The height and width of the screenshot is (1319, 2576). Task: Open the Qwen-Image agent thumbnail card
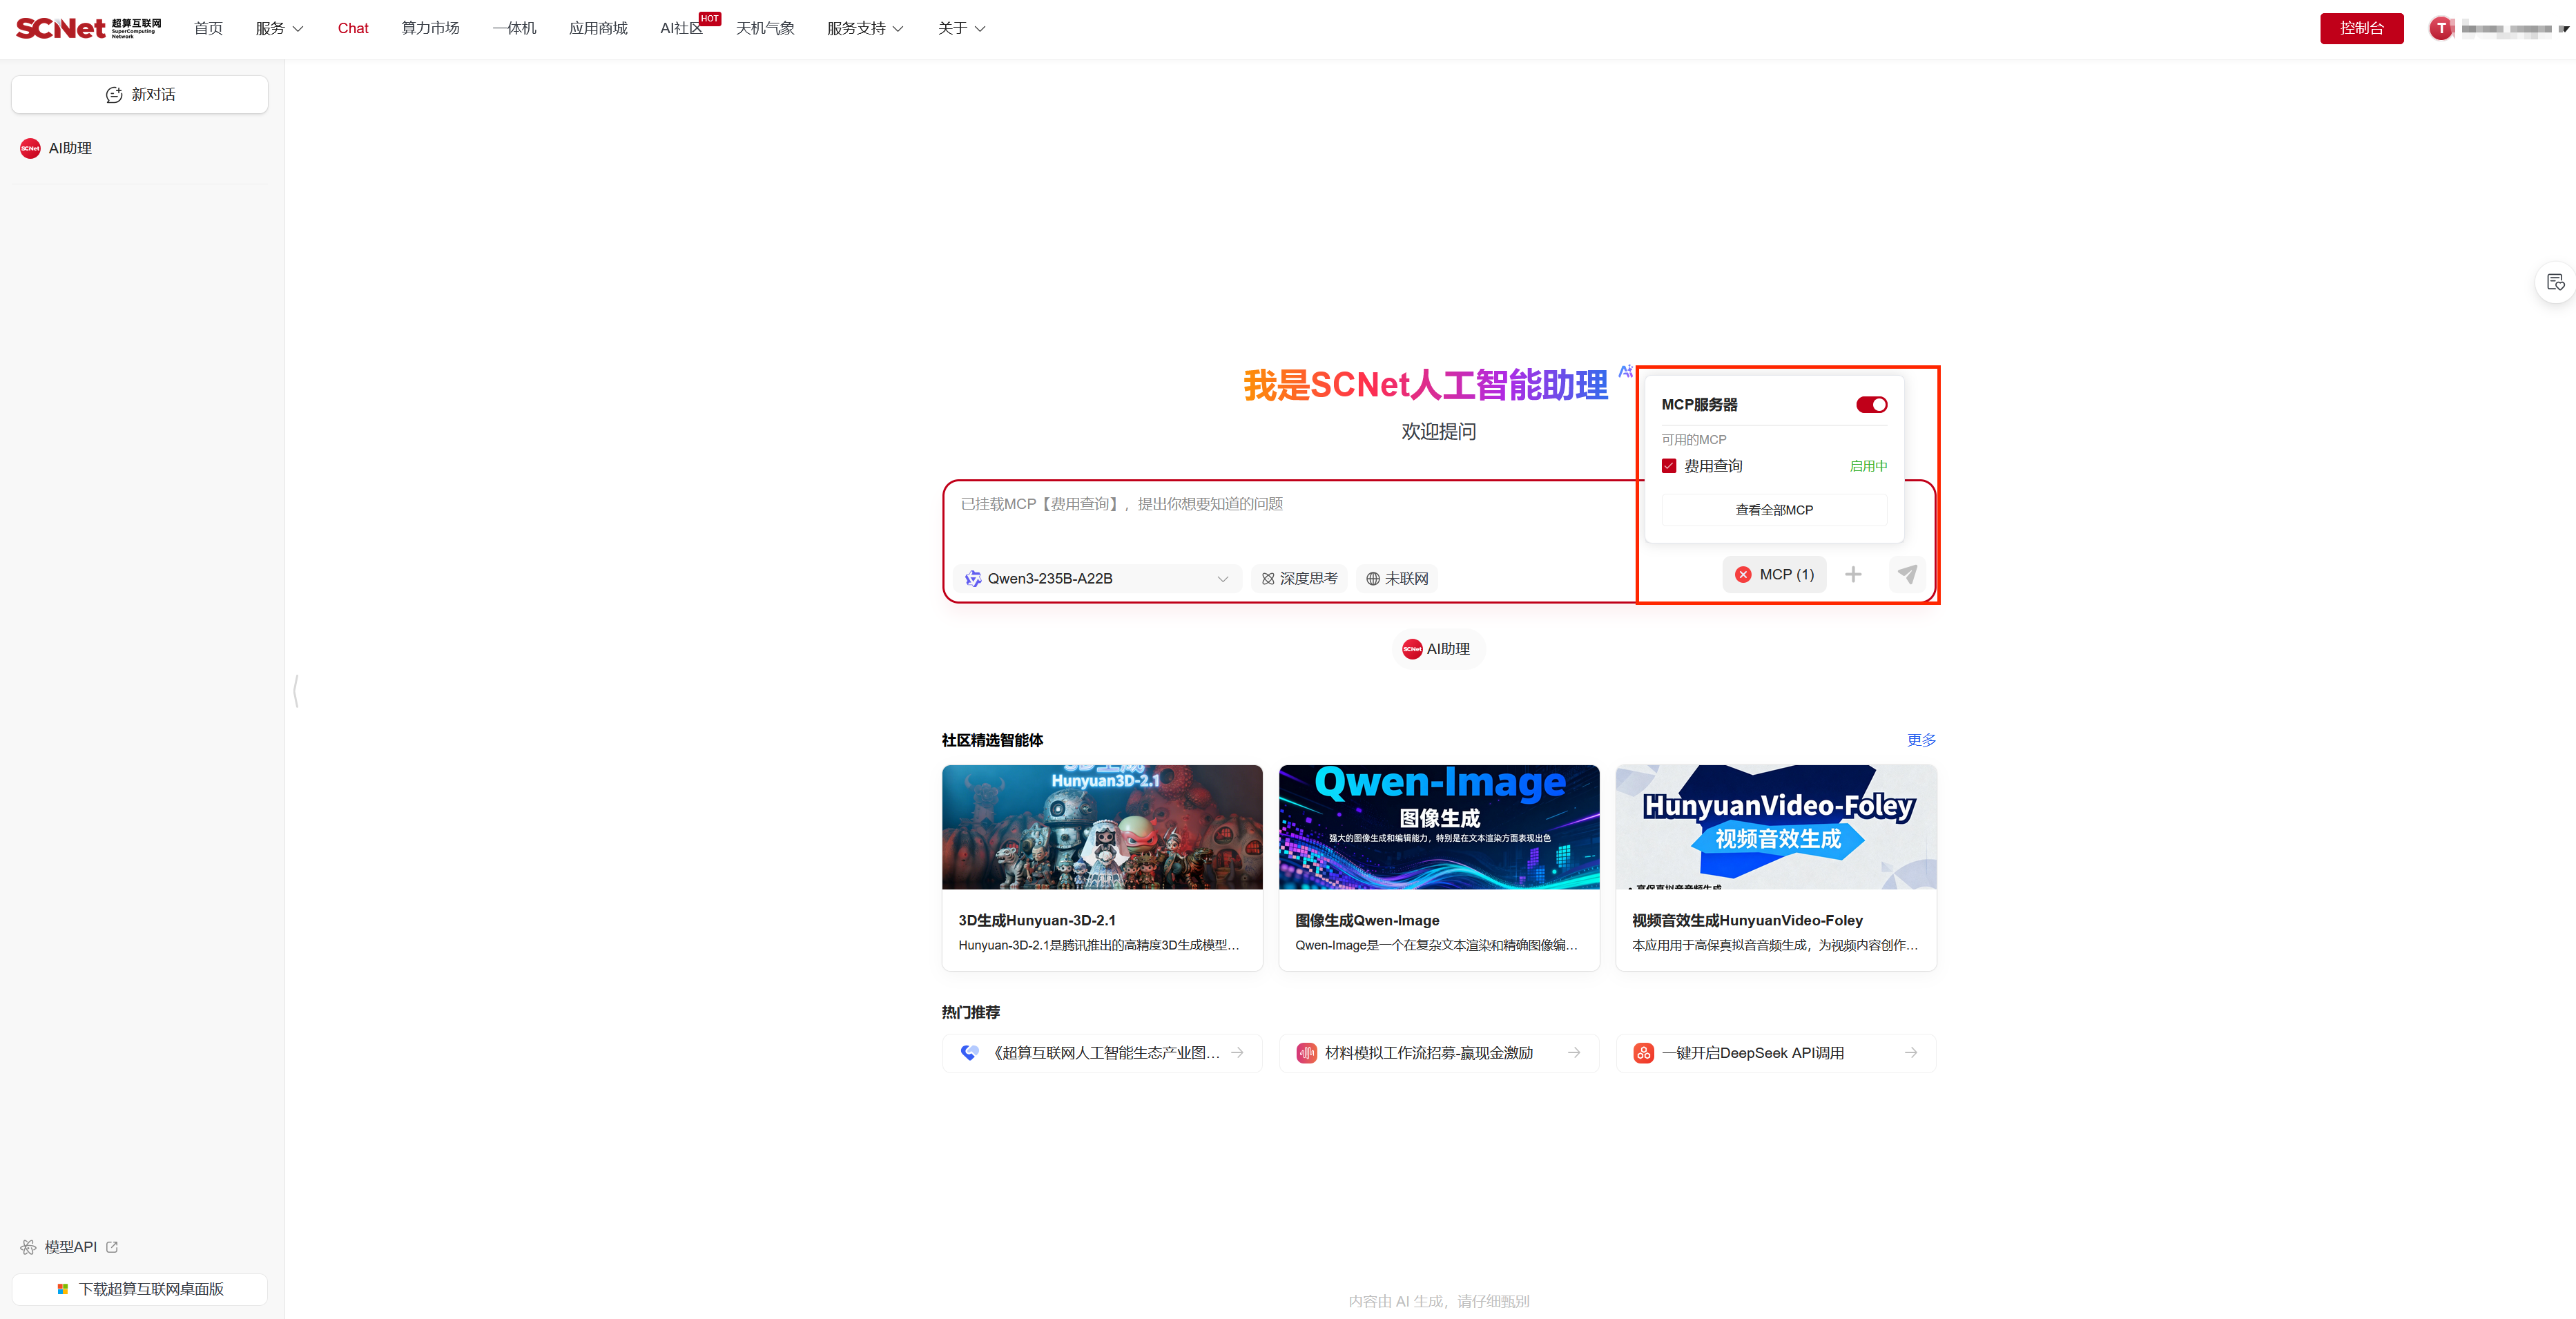coord(1438,827)
